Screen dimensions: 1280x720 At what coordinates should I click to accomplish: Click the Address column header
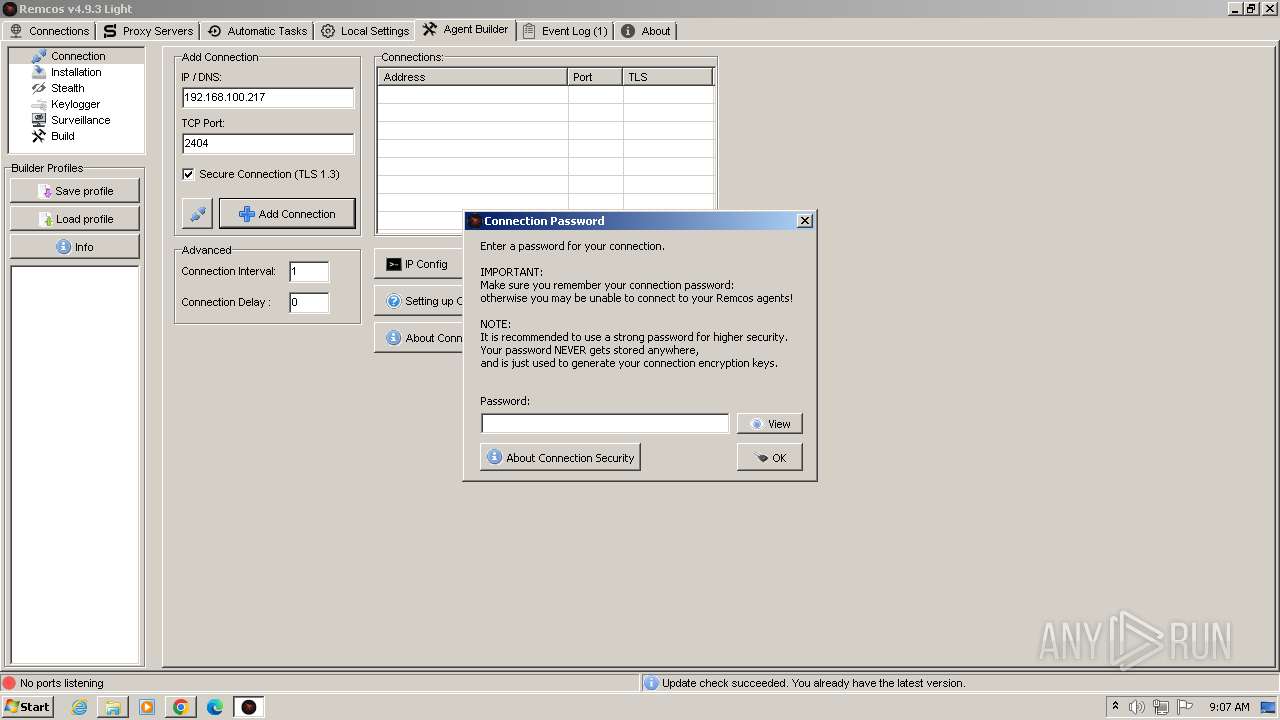(x=473, y=77)
